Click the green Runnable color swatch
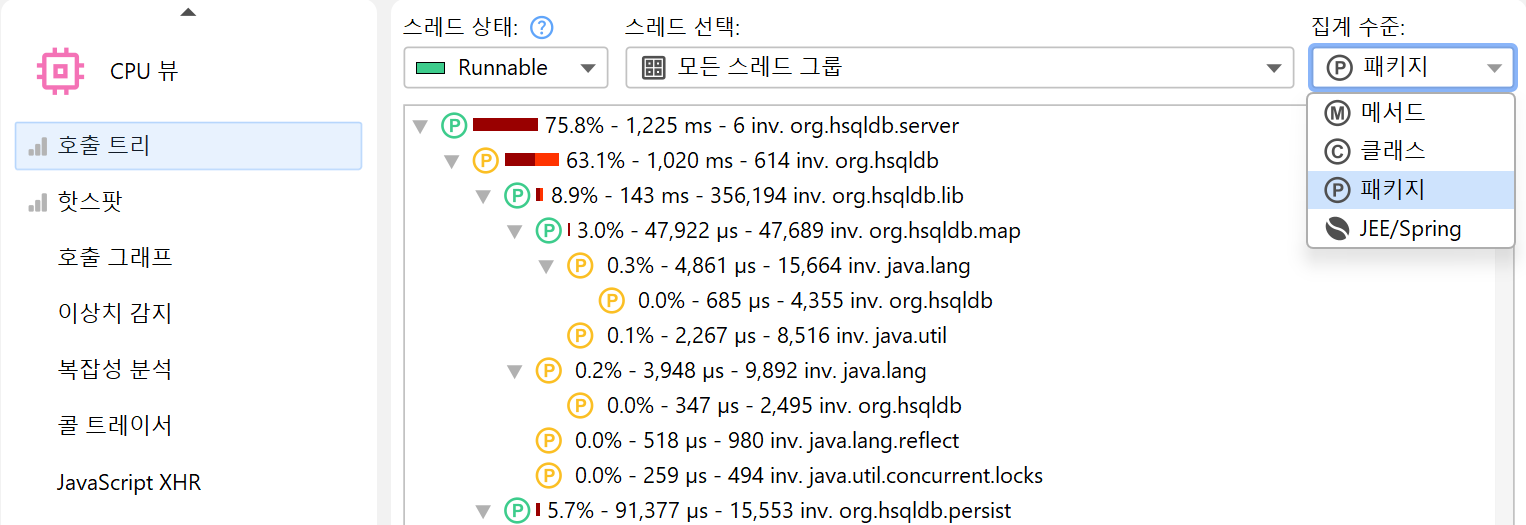The height and width of the screenshot is (525, 1526). point(430,68)
